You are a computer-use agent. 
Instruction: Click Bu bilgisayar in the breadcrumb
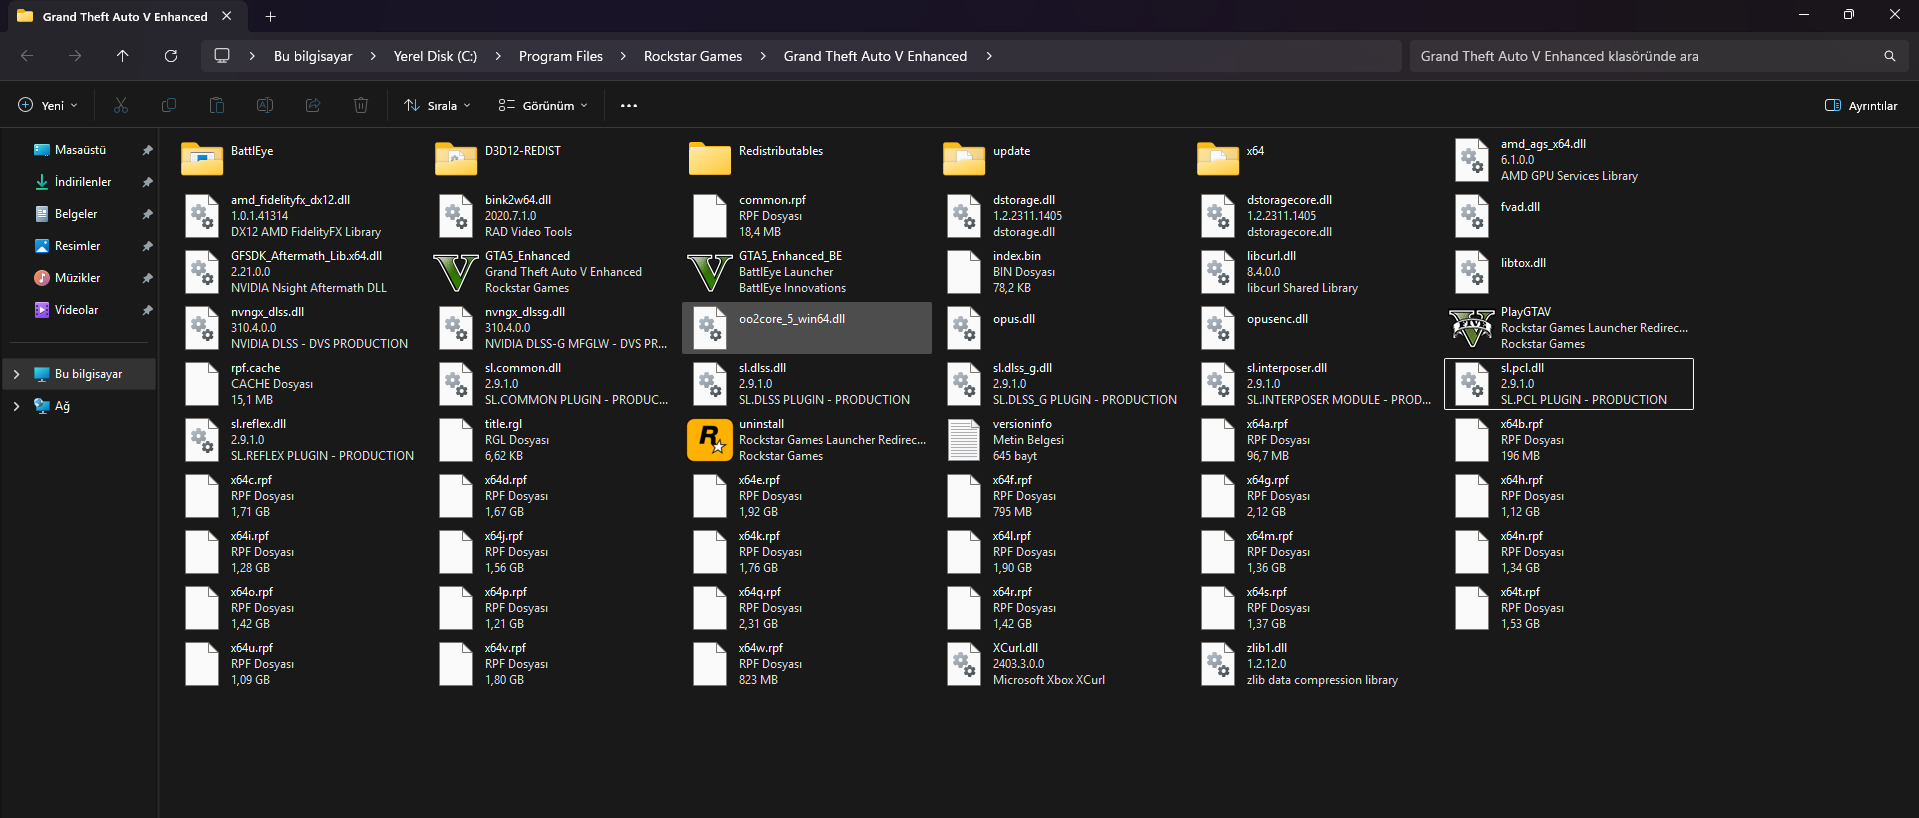pyautogui.click(x=313, y=56)
